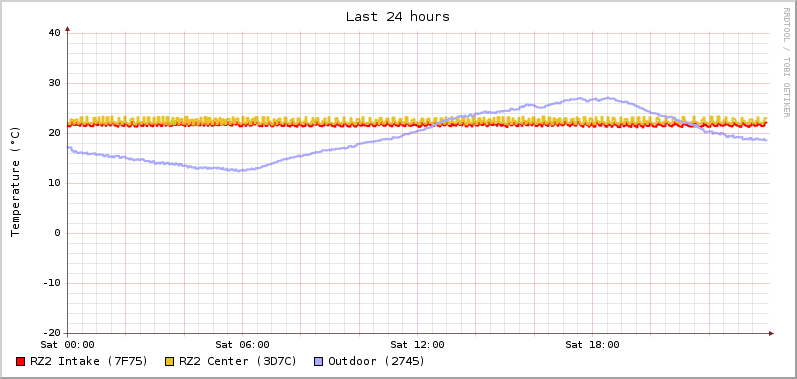Screen dimensions: 797x379
Task: Click the arrow atop the temperature axis
Action: pyautogui.click(x=67, y=29)
